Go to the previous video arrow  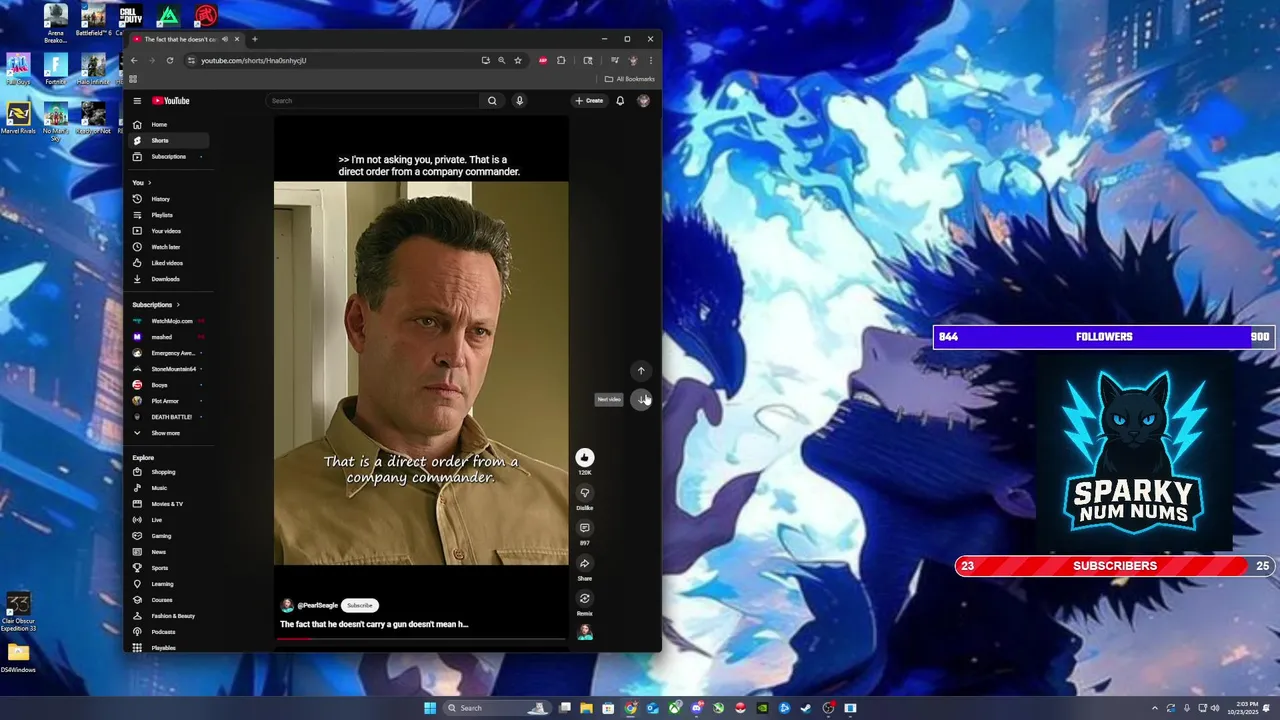tap(641, 371)
